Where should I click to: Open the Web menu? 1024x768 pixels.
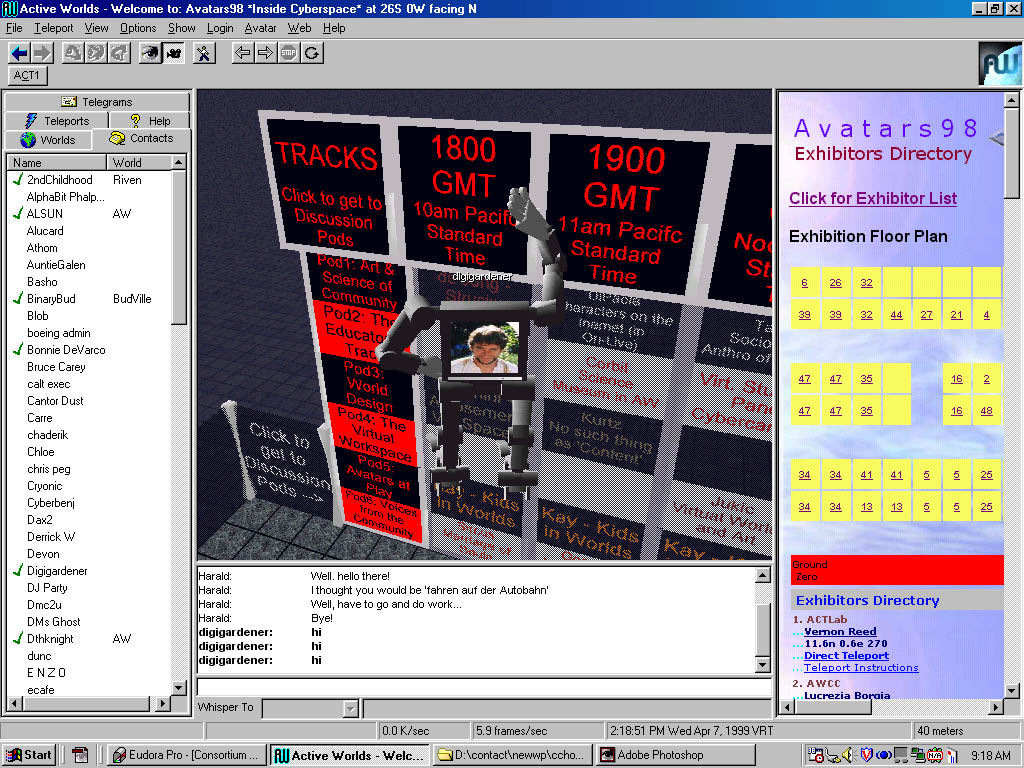pos(299,28)
